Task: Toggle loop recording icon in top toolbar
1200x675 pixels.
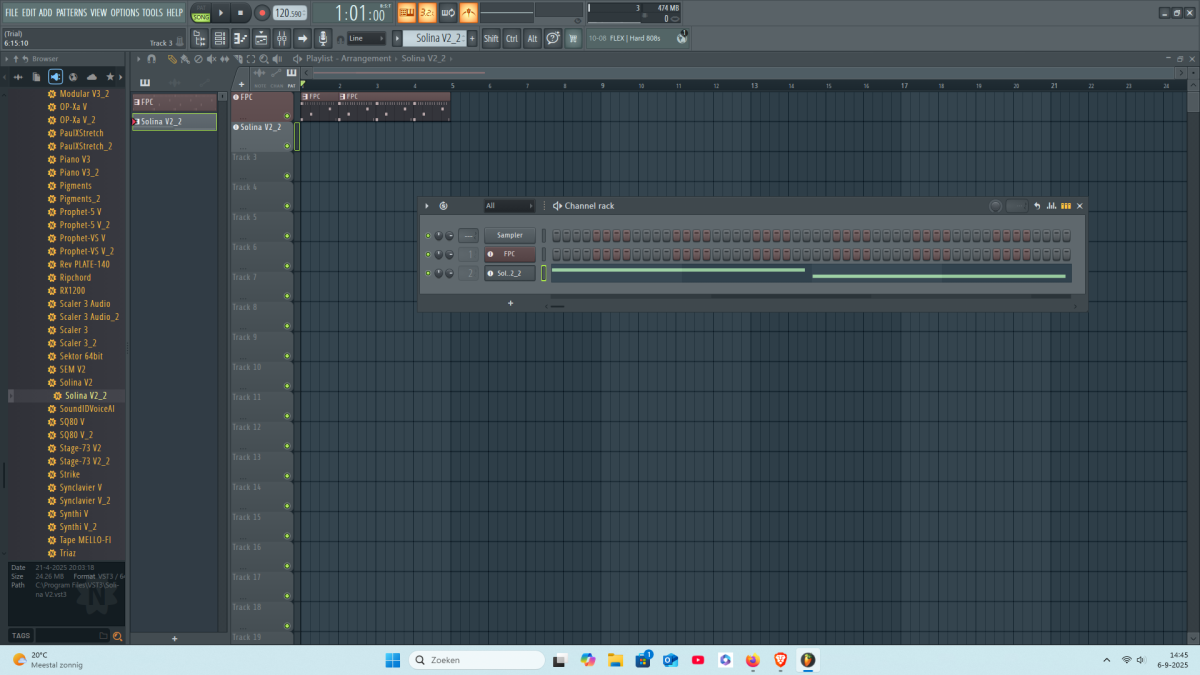Action: pos(448,13)
